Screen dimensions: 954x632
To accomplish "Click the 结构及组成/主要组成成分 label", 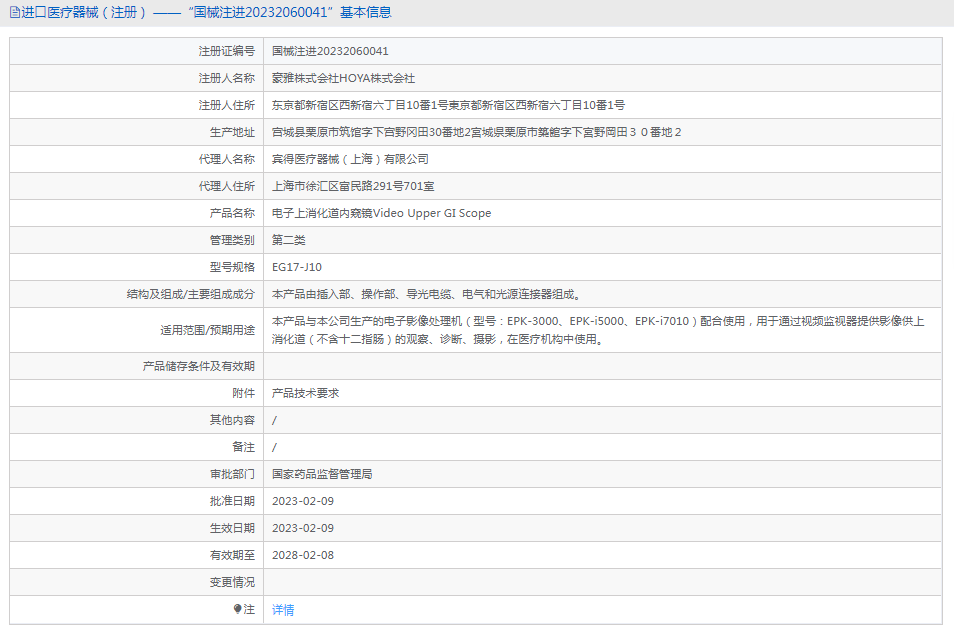I will click(x=190, y=294).
